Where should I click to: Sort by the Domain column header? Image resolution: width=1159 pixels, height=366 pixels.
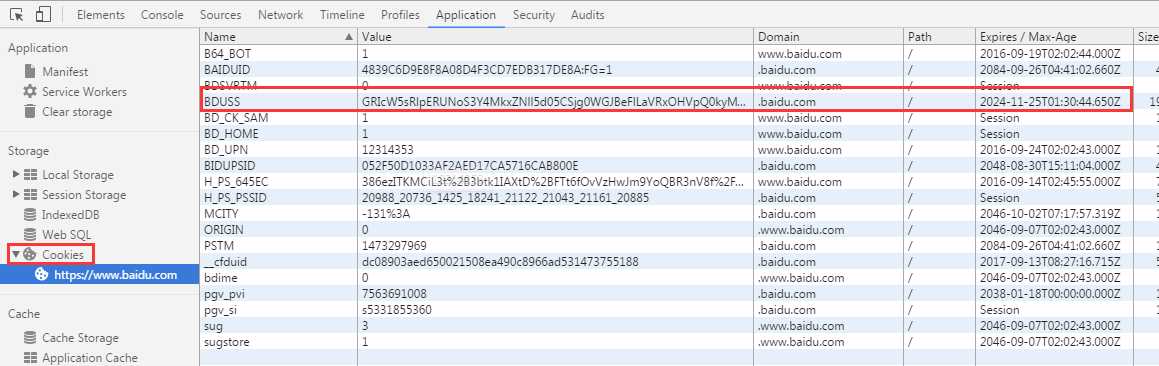(829, 36)
